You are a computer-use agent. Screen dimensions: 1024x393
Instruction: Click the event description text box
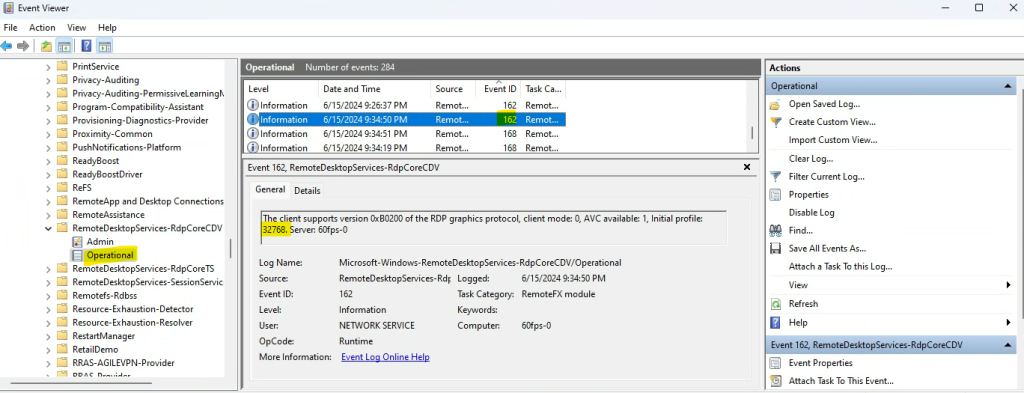[x=494, y=227]
